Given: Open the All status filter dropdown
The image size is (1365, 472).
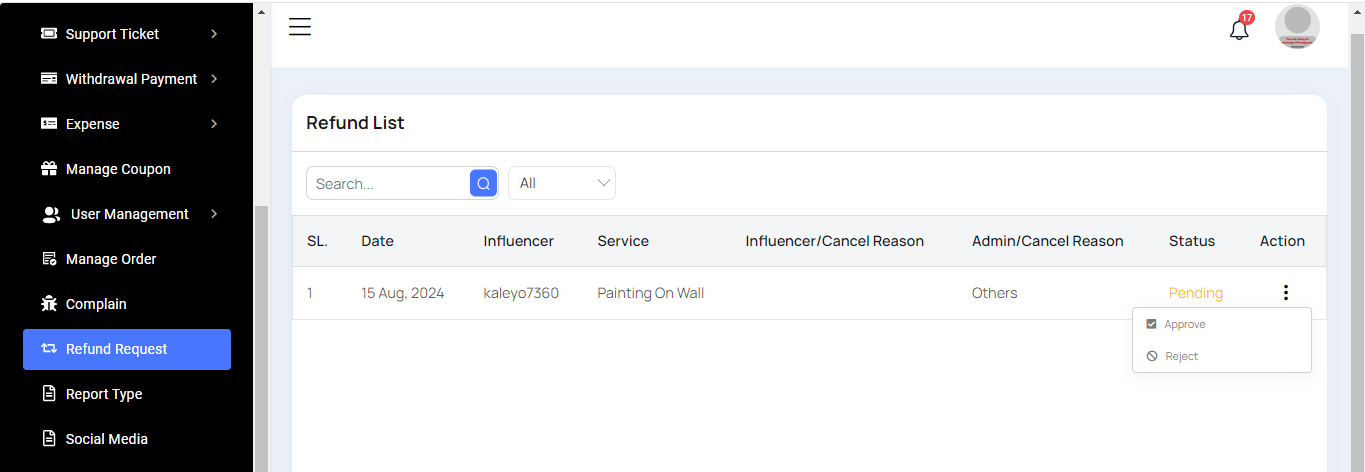Looking at the screenshot, I should tap(562, 183).
